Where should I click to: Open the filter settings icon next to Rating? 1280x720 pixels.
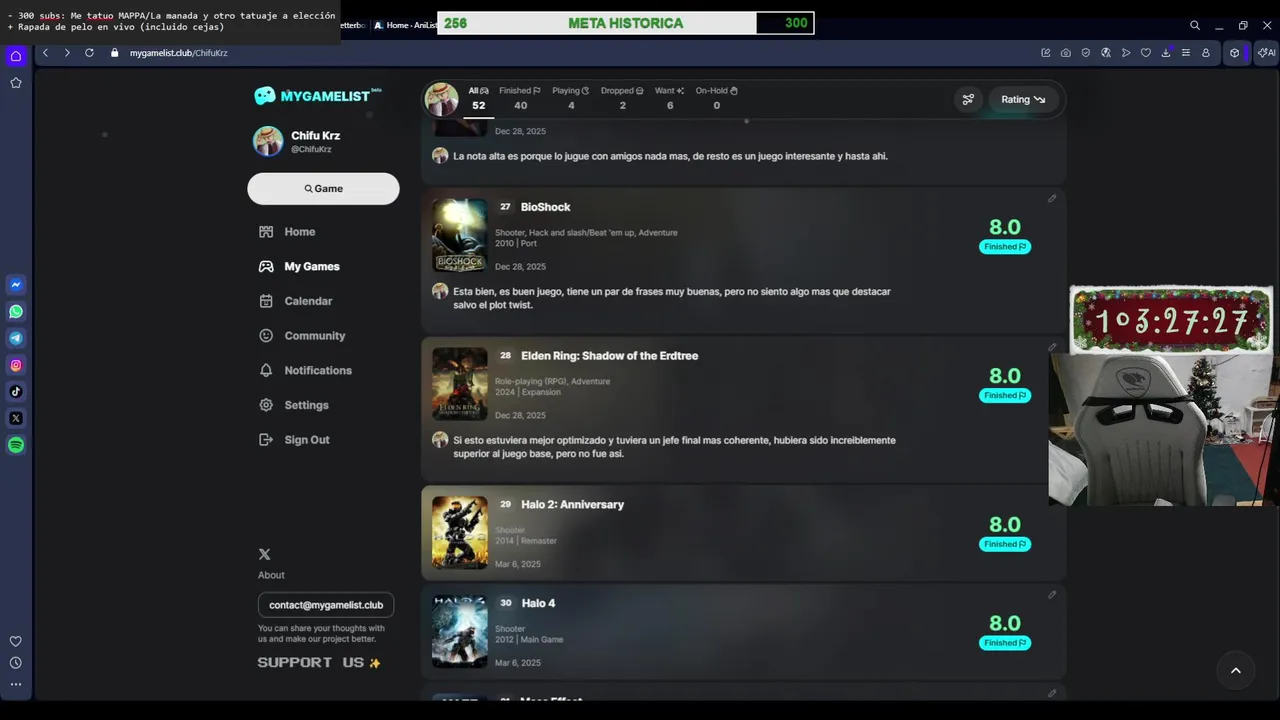968,99
